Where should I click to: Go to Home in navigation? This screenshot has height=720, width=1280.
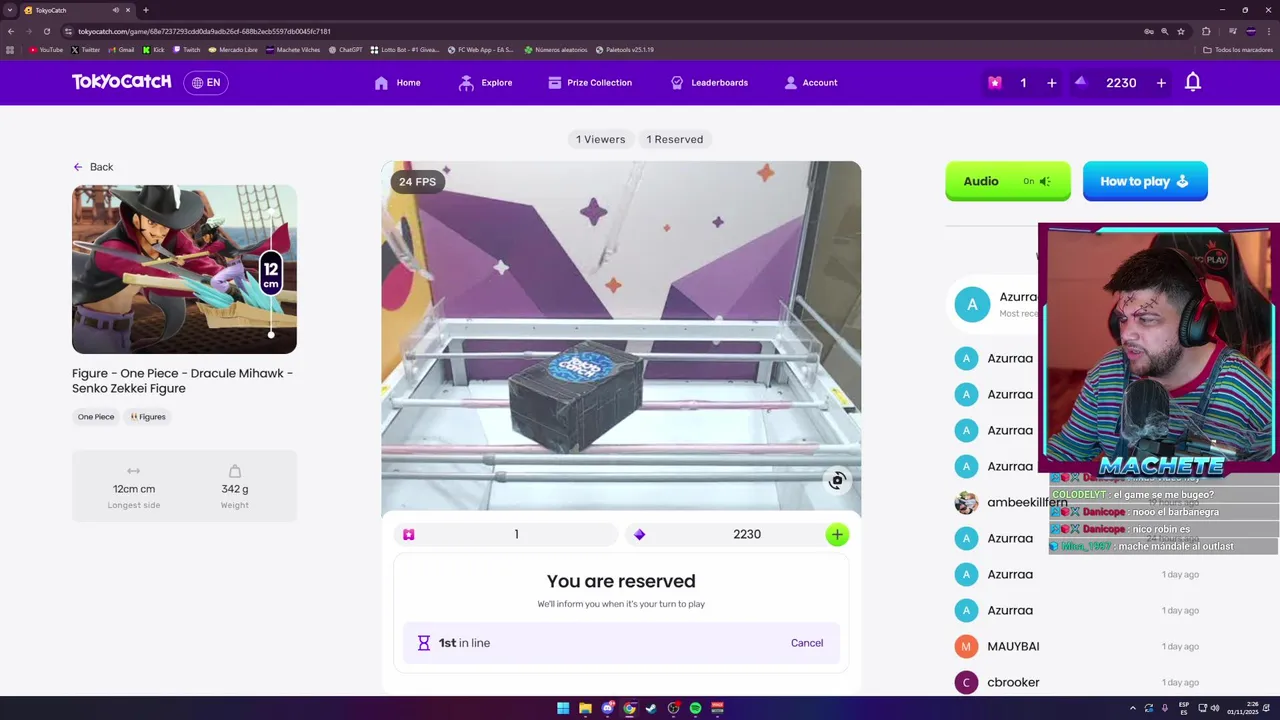click(397, 83)
